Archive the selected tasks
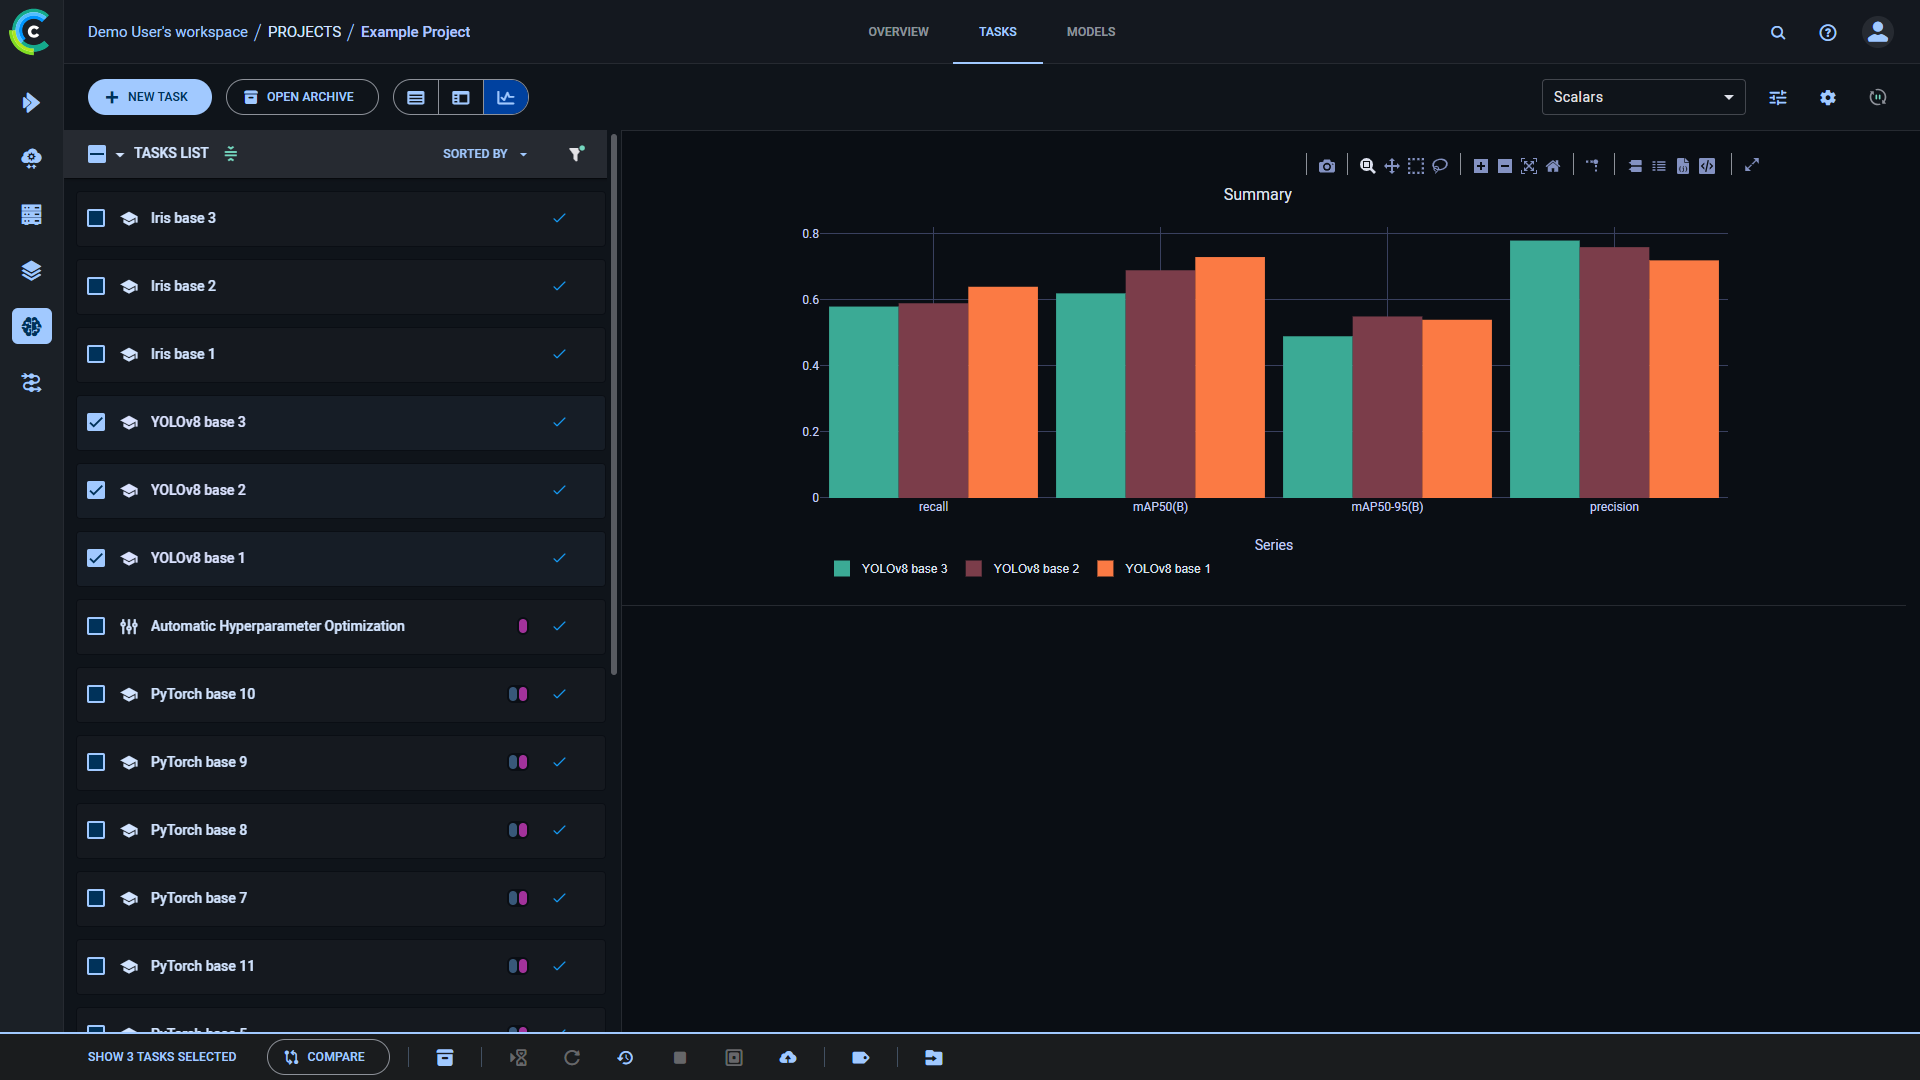Viewport: 1920px width, 1080px height. (x=445, y=1057)
